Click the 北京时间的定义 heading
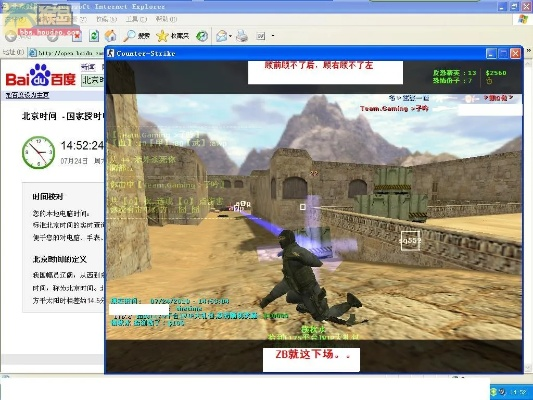 [60, 260]
